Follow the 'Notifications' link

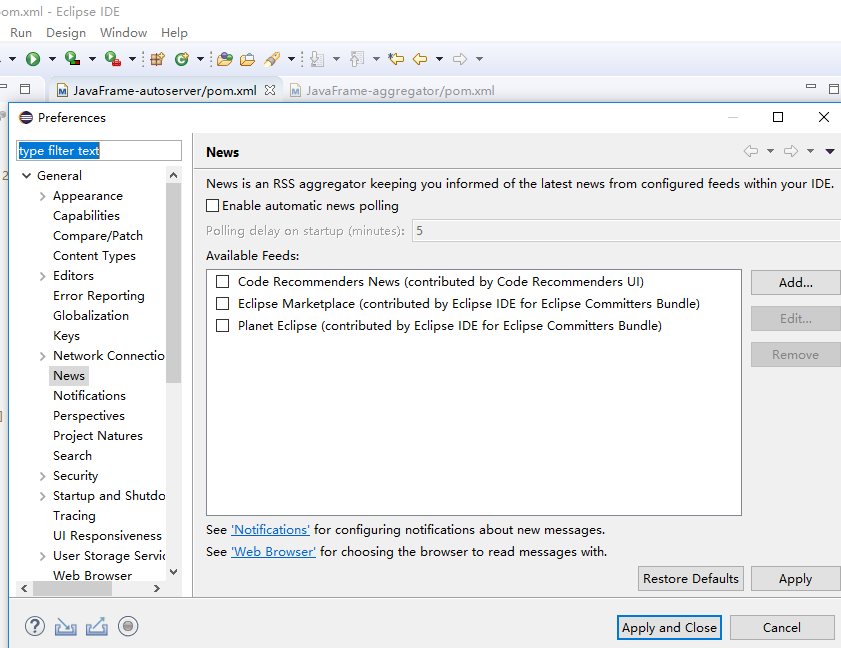tap(270, 529)
